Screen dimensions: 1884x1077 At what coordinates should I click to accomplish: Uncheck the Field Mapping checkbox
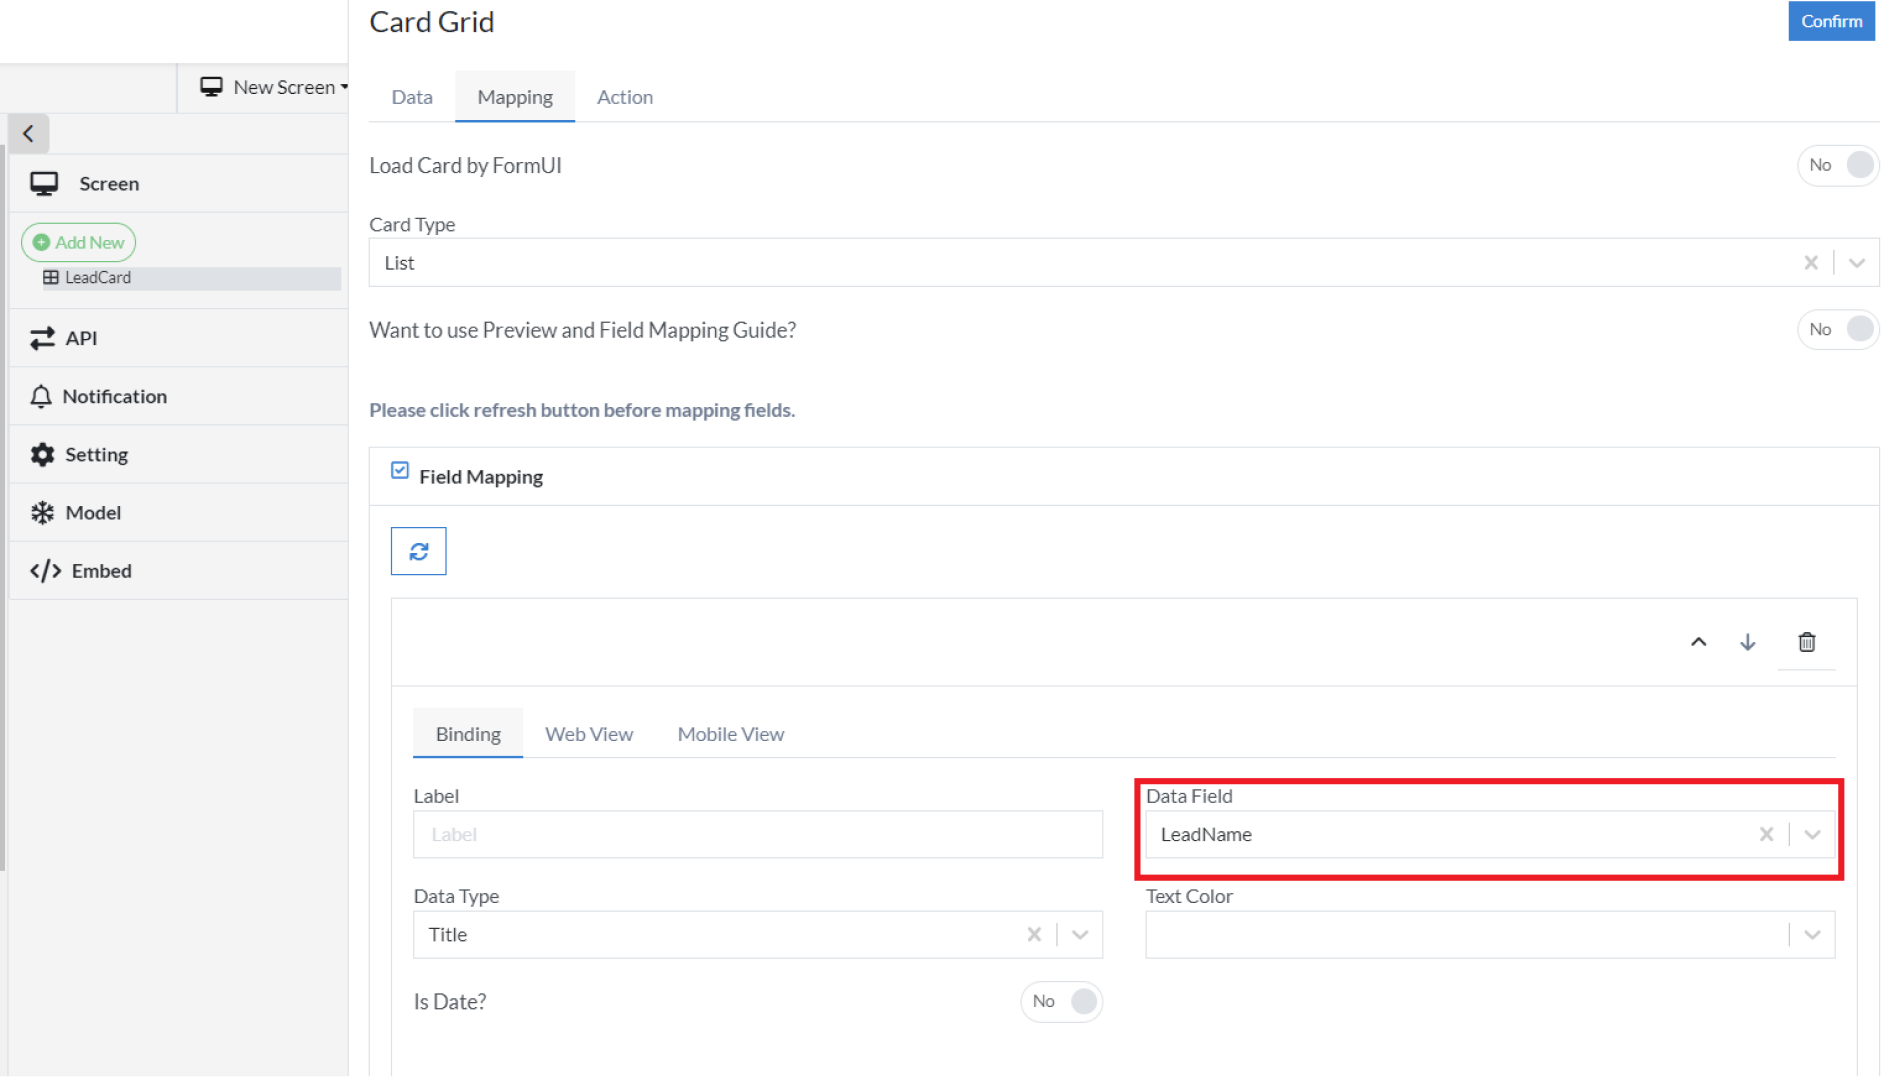coord(400,471)
